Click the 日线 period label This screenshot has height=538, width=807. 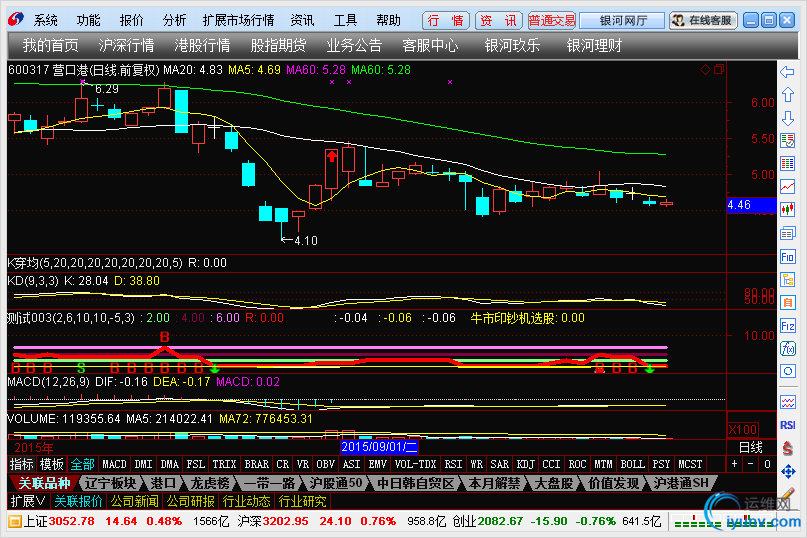[750, 447]
